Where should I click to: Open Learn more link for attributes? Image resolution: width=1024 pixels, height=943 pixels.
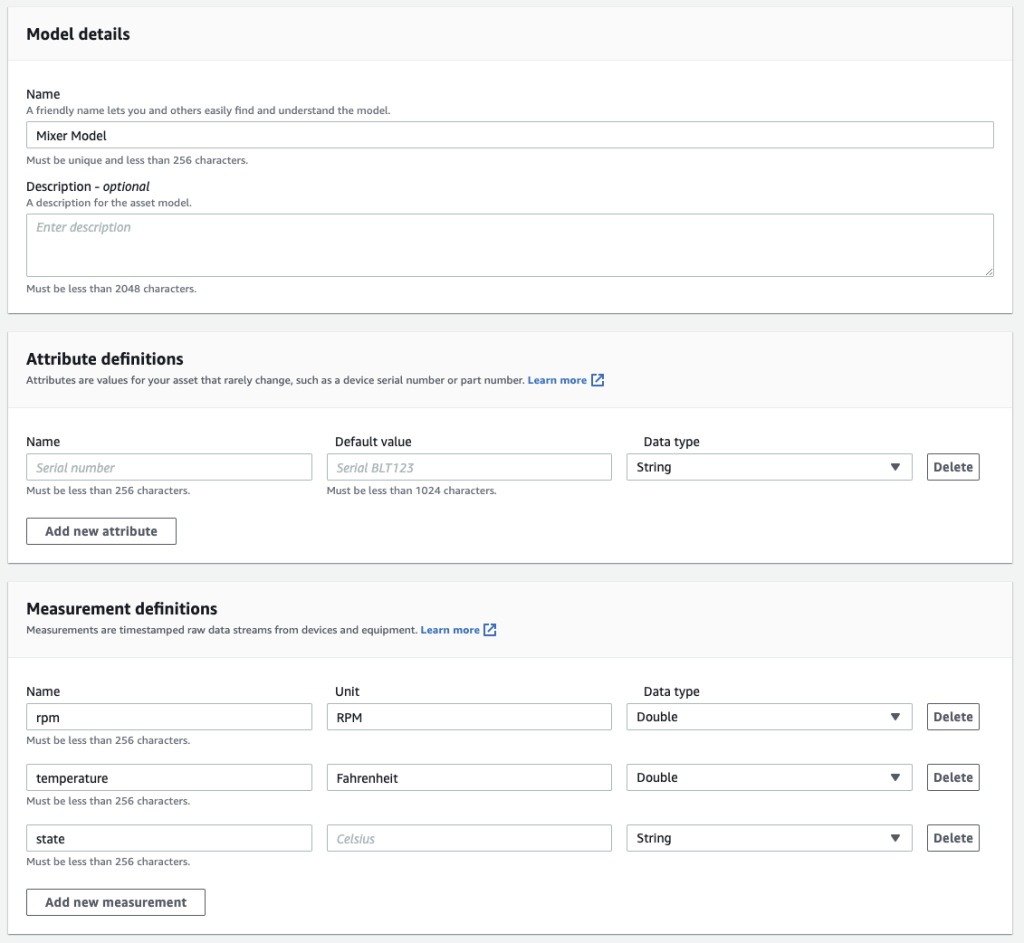coord(557,380)
